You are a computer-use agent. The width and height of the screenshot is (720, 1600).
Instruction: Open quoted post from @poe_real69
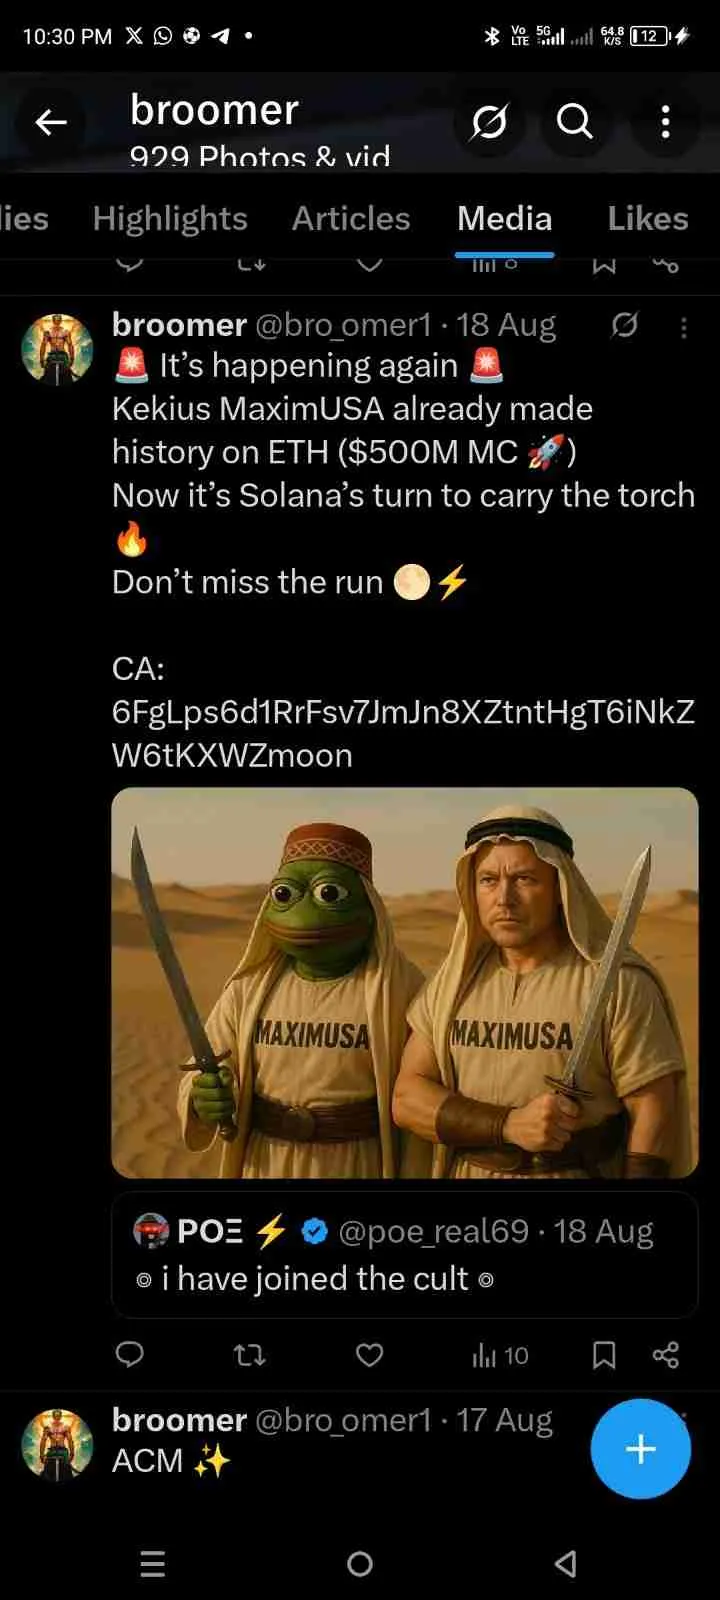(405, 1255)
